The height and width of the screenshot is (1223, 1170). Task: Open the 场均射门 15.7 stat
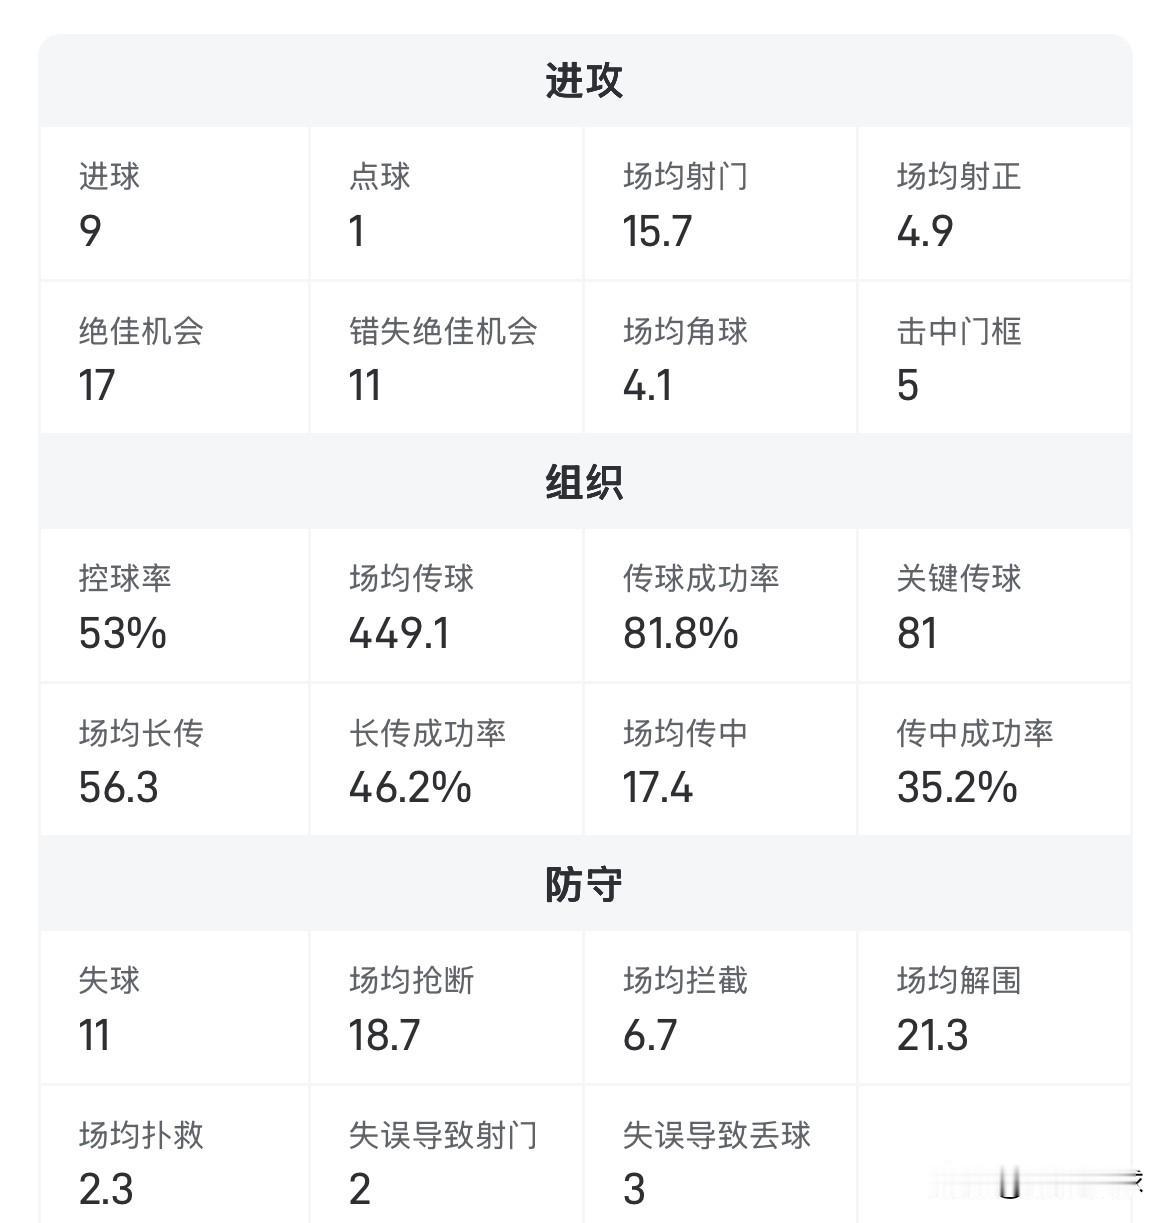[720, 204]
